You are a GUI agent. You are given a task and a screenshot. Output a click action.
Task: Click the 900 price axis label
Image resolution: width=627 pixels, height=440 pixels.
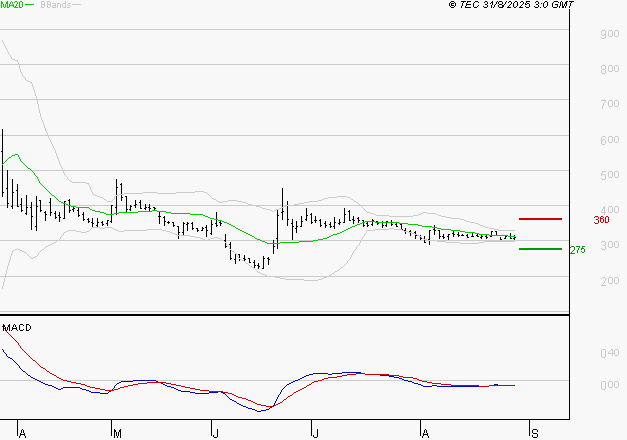tap(609, 34)
